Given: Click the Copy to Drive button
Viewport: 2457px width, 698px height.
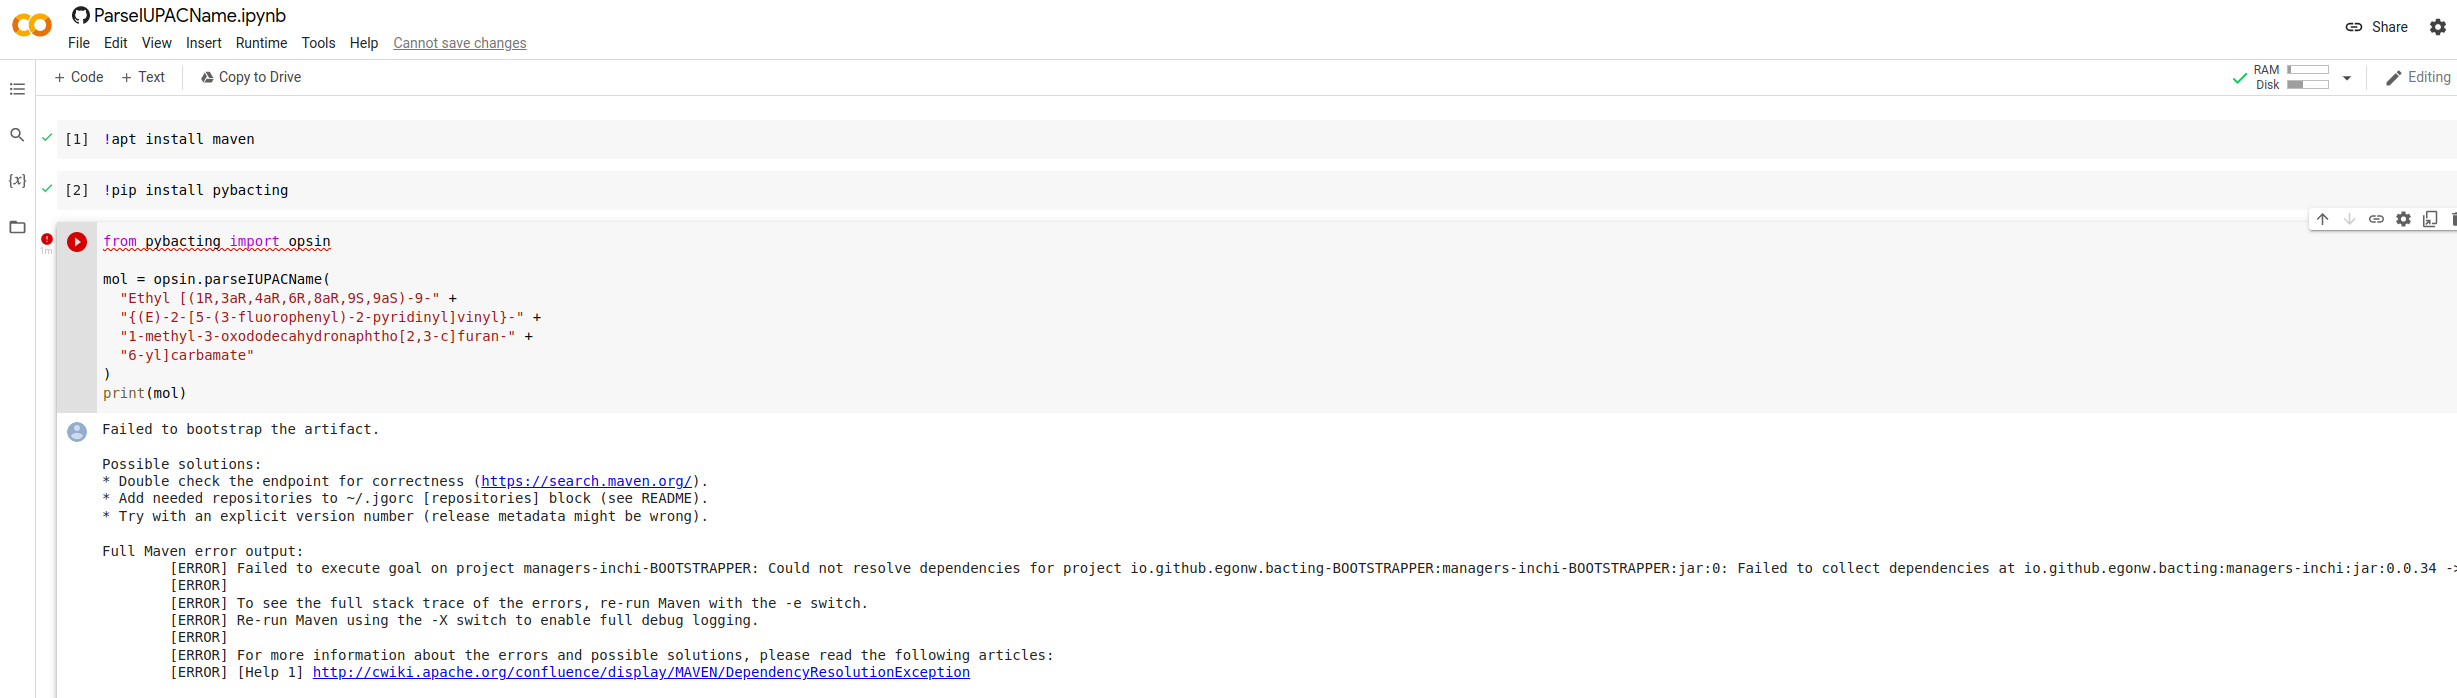Looking at the screenshot, I should tap(251, 77).
